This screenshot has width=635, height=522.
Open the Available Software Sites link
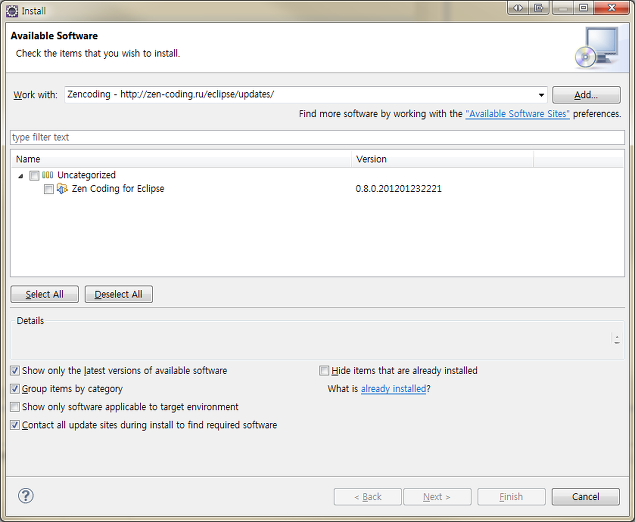click(518, 114)
